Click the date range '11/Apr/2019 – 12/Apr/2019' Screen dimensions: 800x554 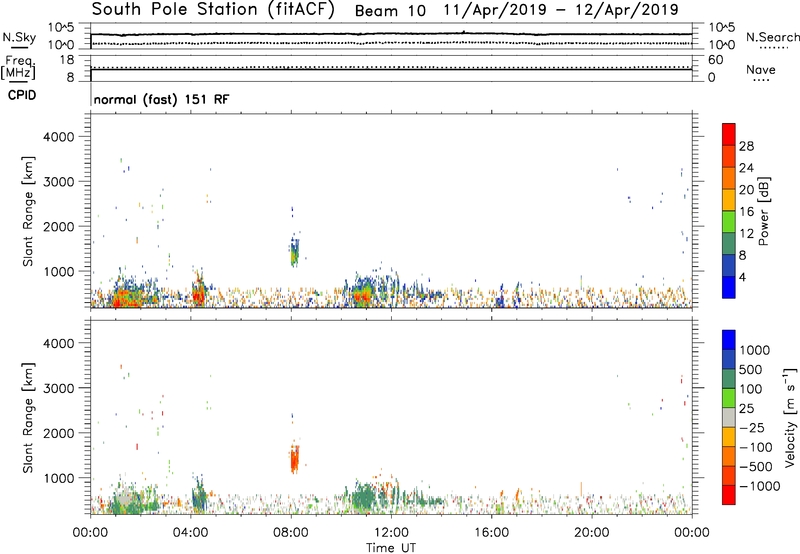[561, 10]
